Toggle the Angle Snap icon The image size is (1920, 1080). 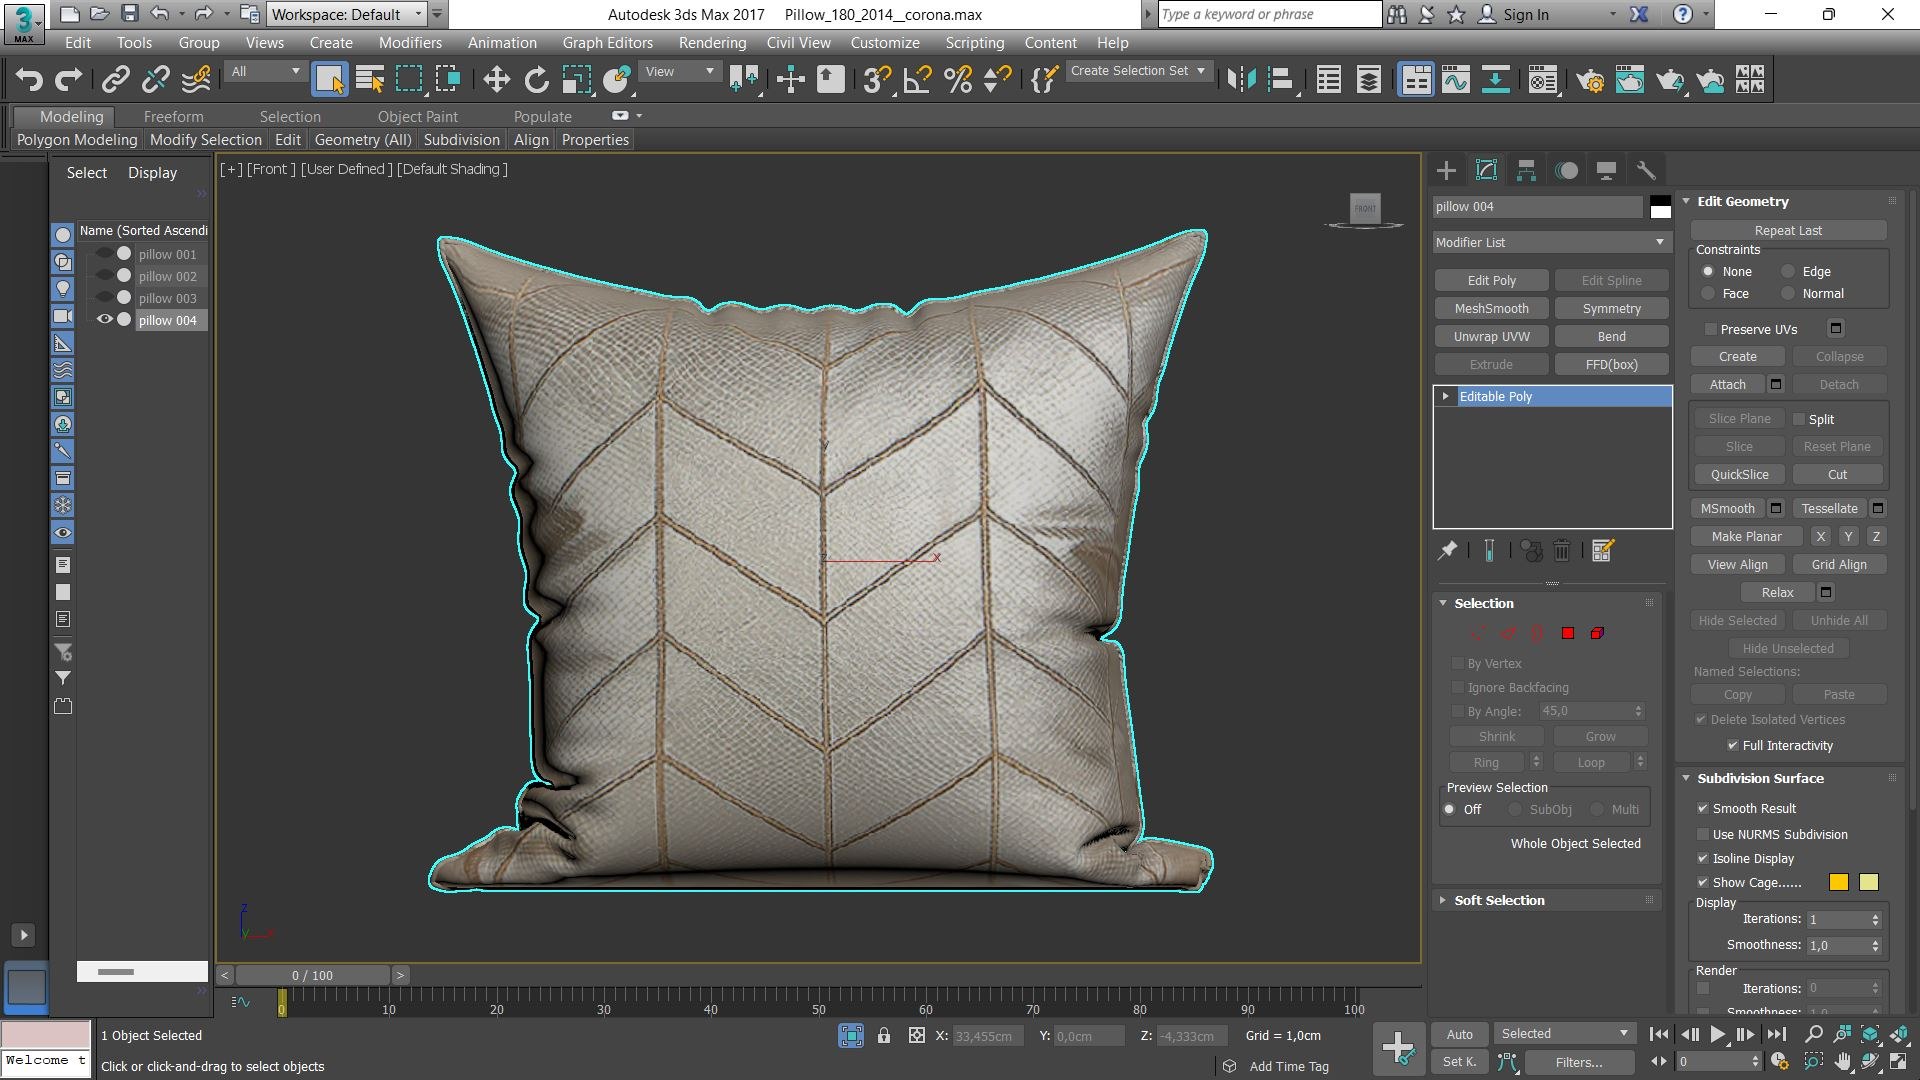coord(917,80)
